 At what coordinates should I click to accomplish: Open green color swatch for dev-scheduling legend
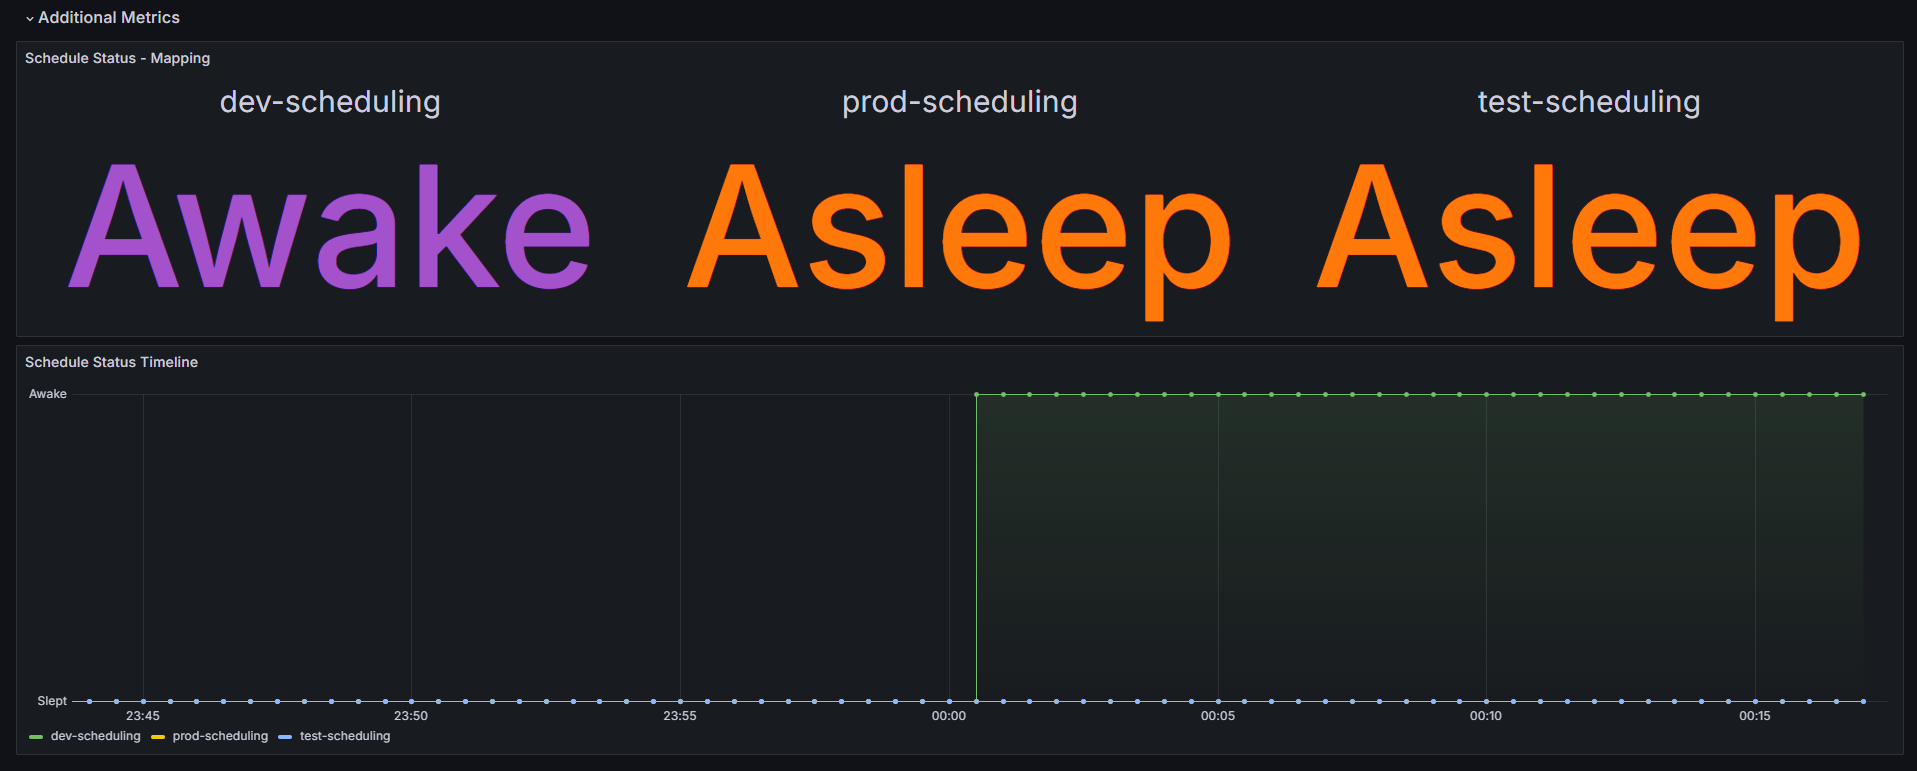(x=36, y=737)
